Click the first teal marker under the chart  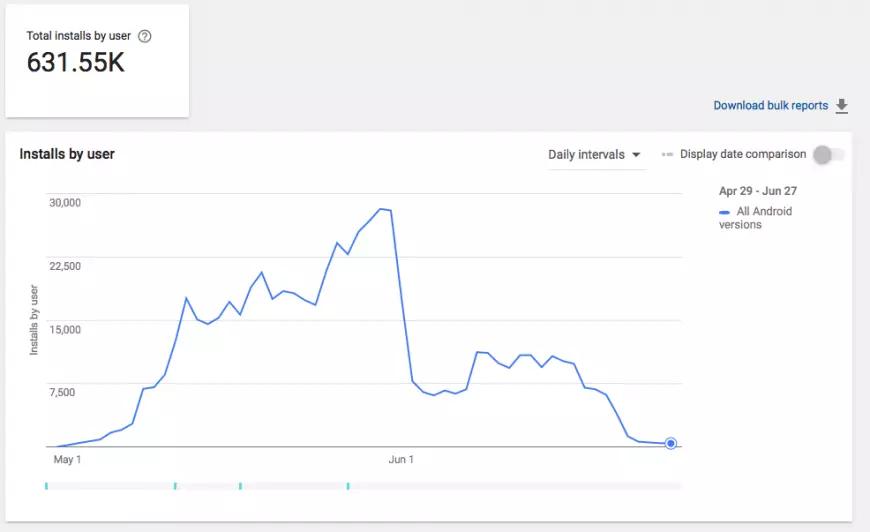point(46,486)
